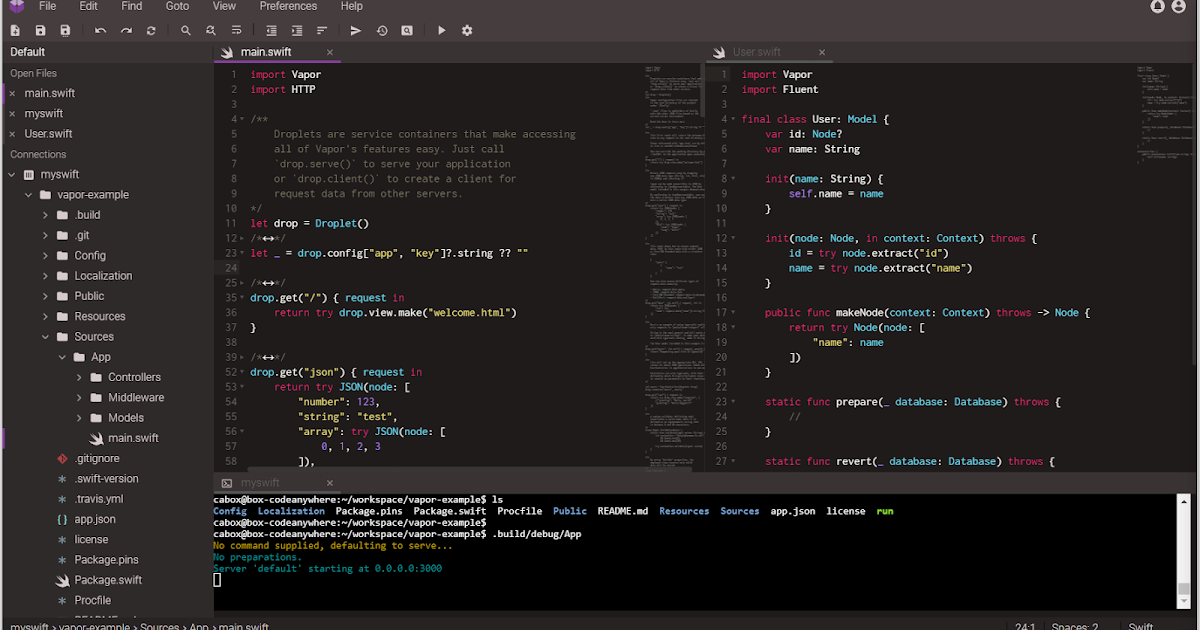The width and height of the screenshot is (1200, 630).
Task: Collapse the Sources folder arrow
Action: coord(46,337)
